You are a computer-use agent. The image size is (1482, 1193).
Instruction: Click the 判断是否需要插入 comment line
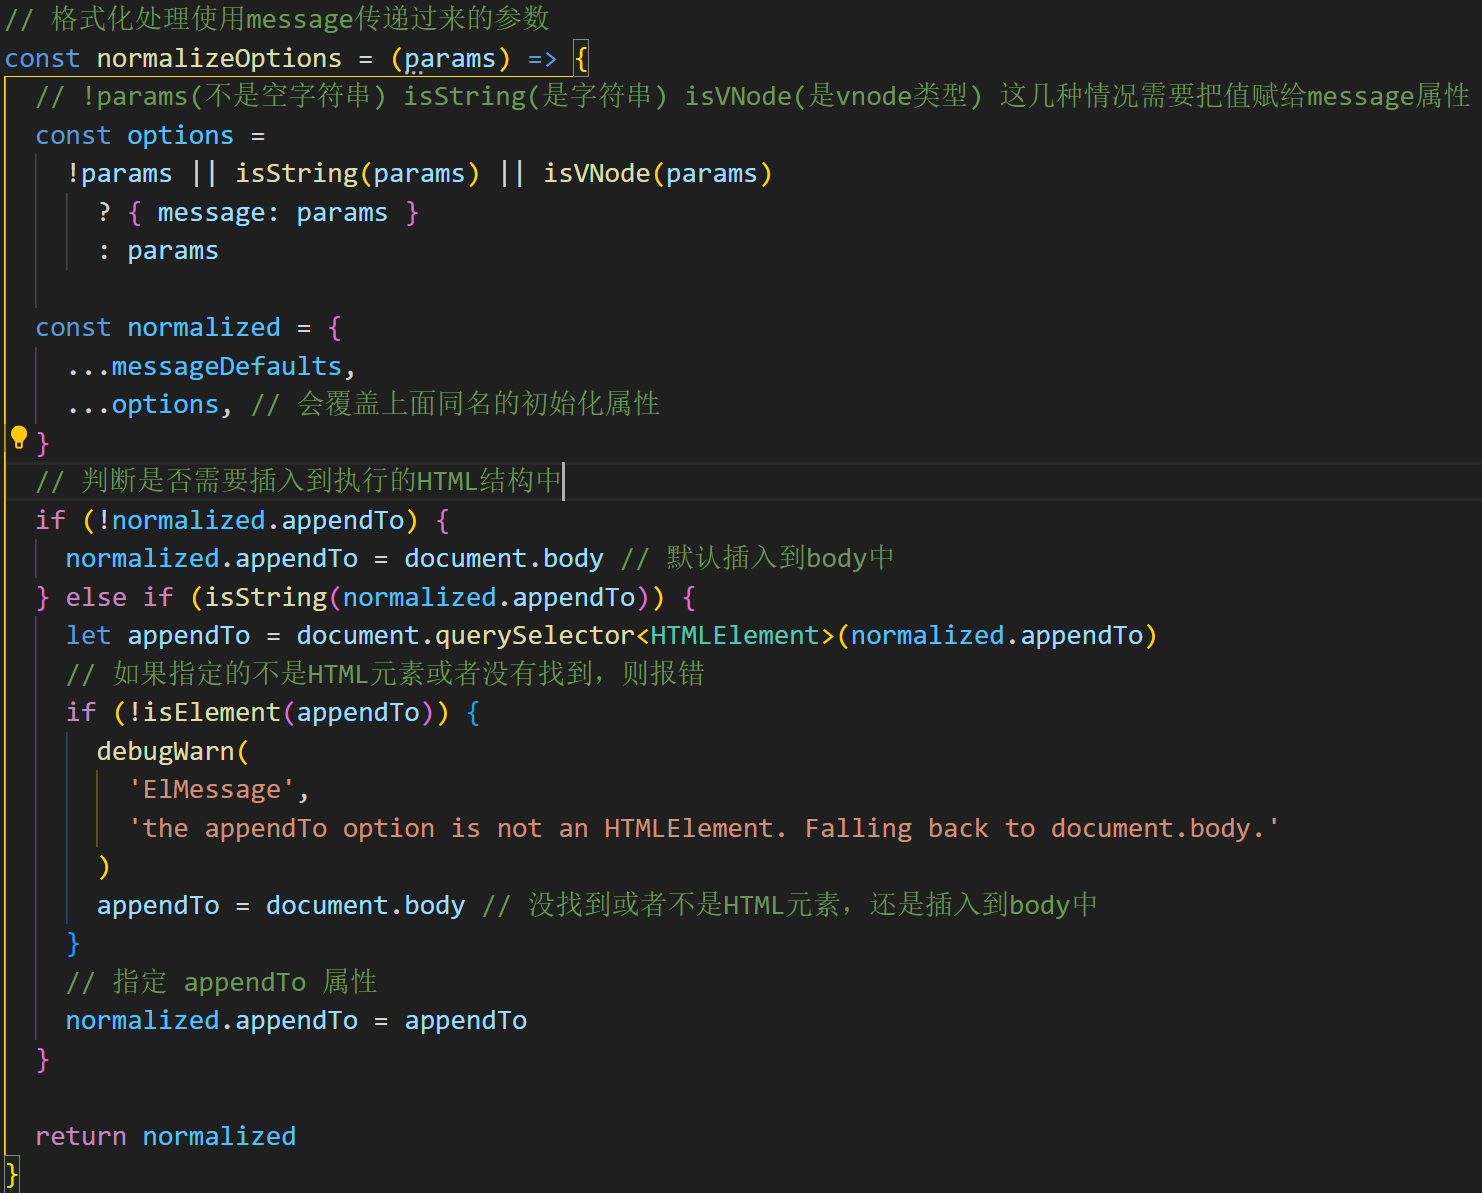point(295,481)
